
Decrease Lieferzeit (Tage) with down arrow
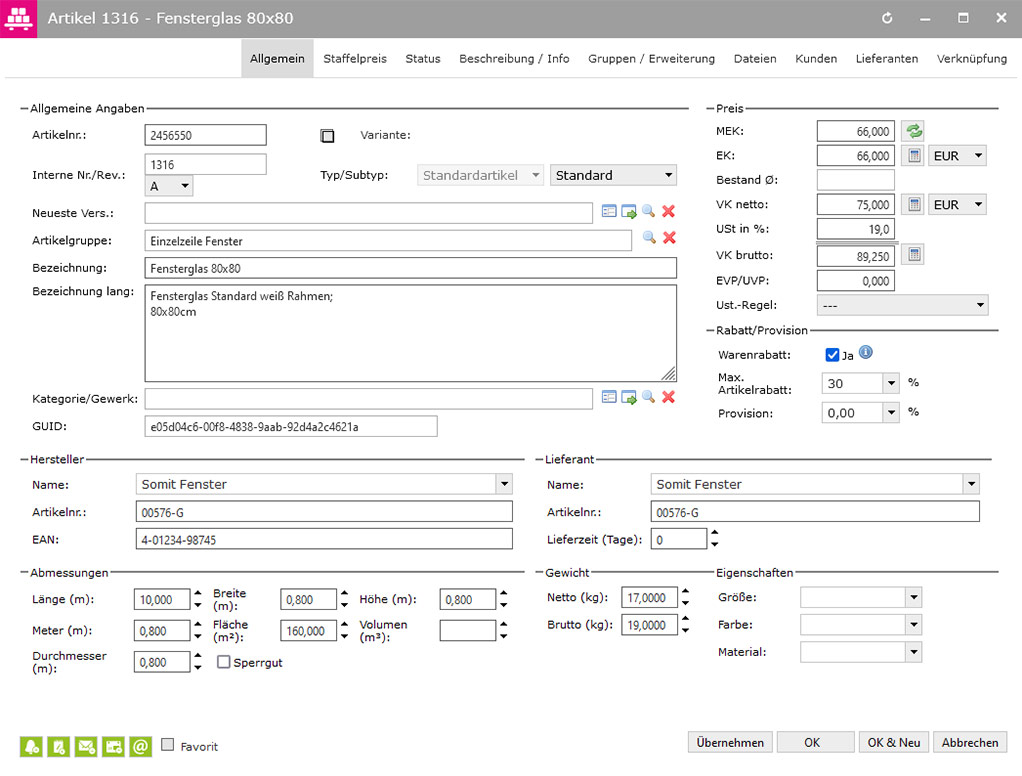coord(715,544)
